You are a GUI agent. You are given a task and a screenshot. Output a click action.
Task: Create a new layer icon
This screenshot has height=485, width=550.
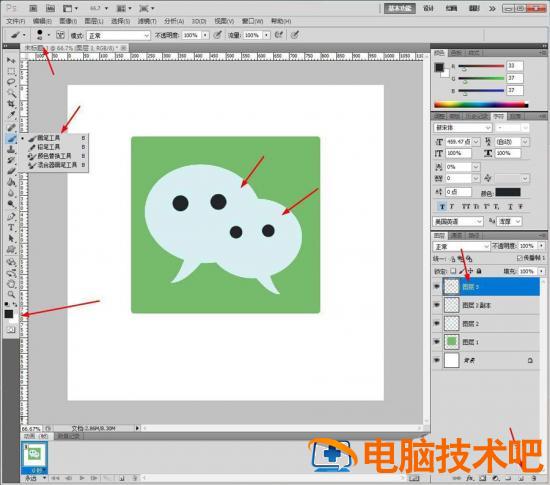(x=521, y=478)
